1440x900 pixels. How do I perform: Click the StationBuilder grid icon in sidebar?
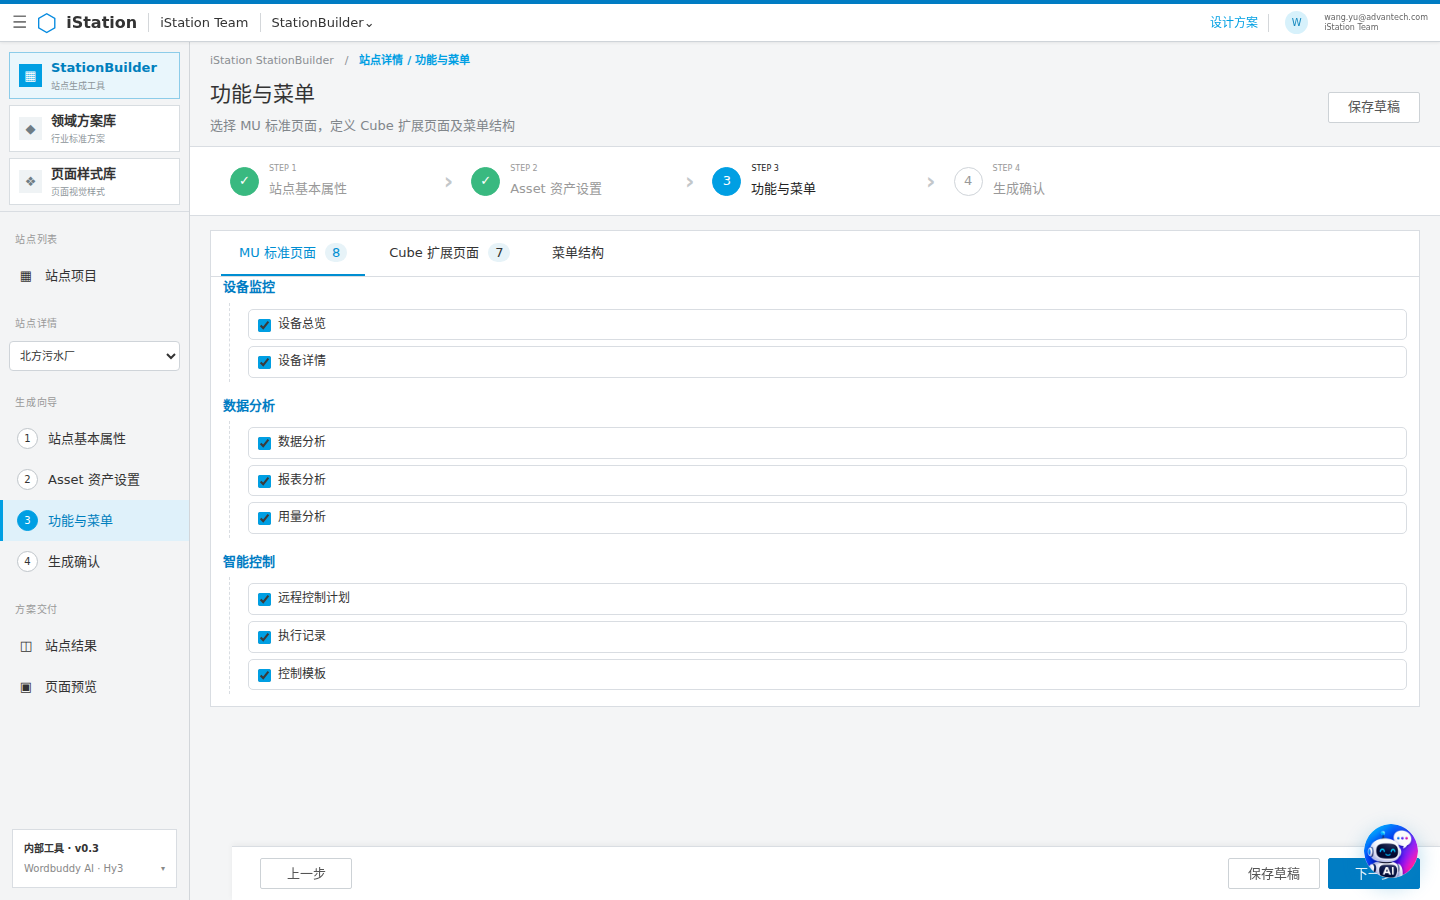pos(31,76)
